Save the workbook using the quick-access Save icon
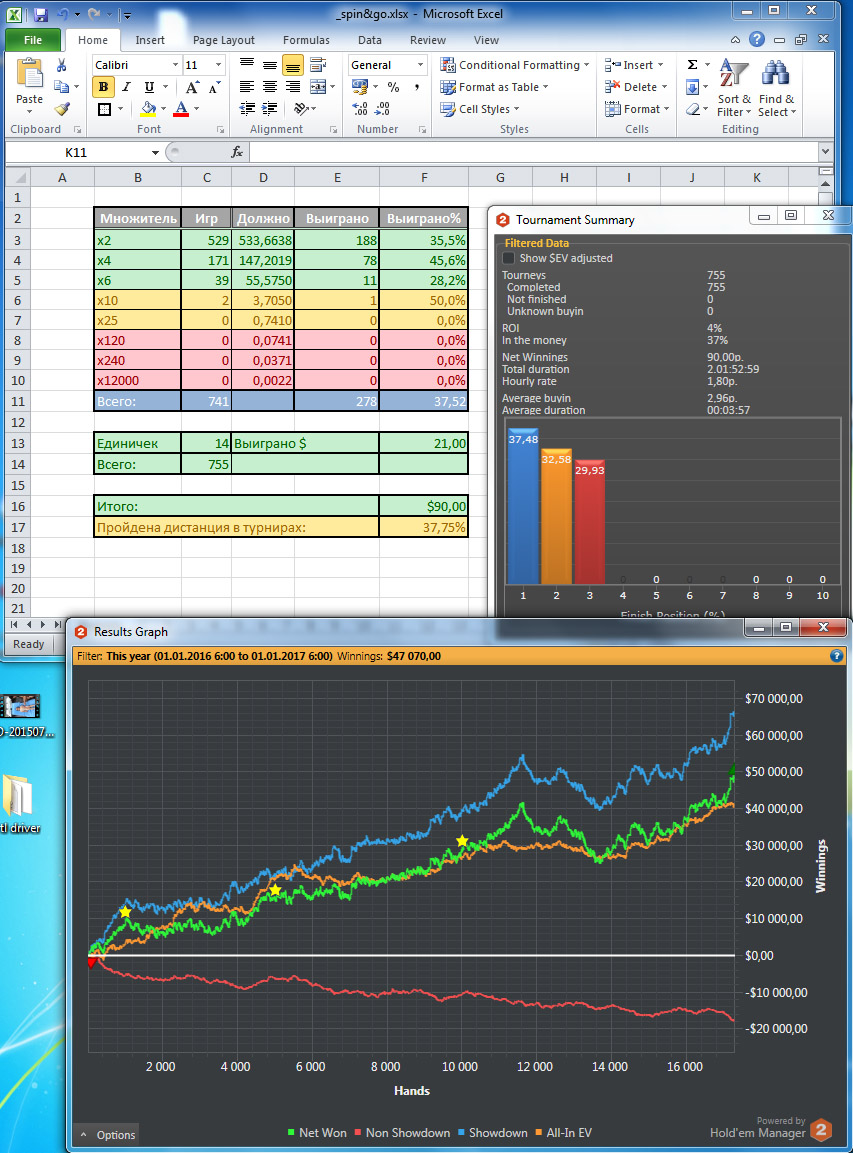 40,15
